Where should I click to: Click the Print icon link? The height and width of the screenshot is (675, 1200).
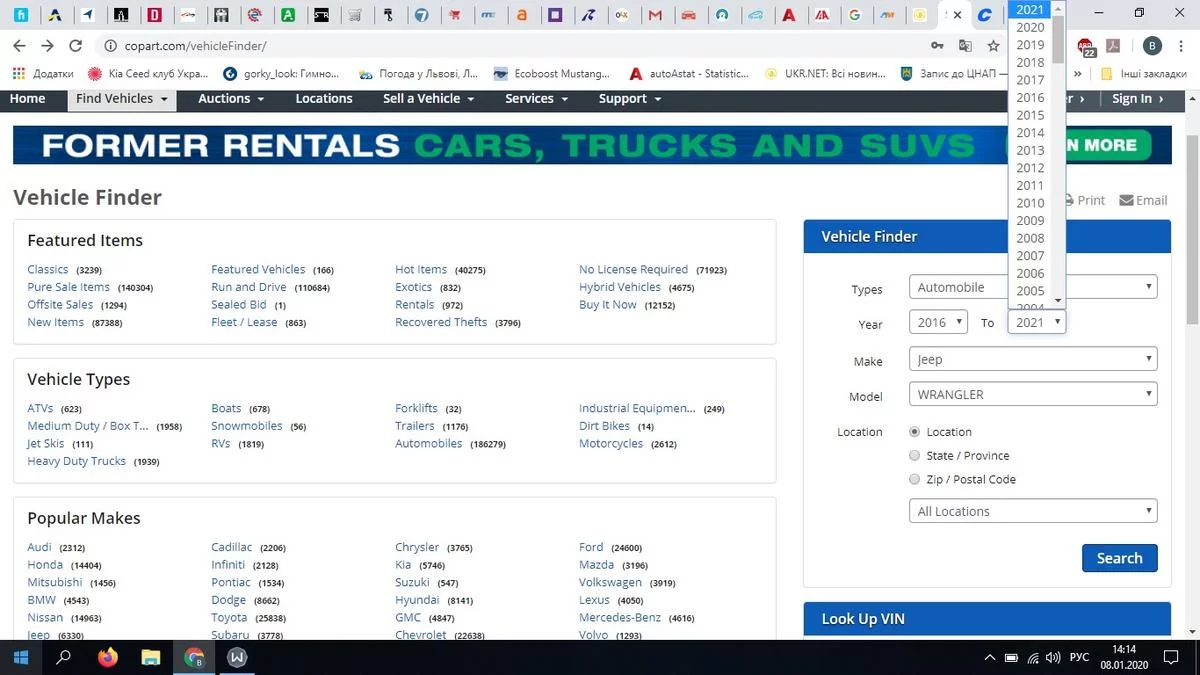(x=1084, y=200)
